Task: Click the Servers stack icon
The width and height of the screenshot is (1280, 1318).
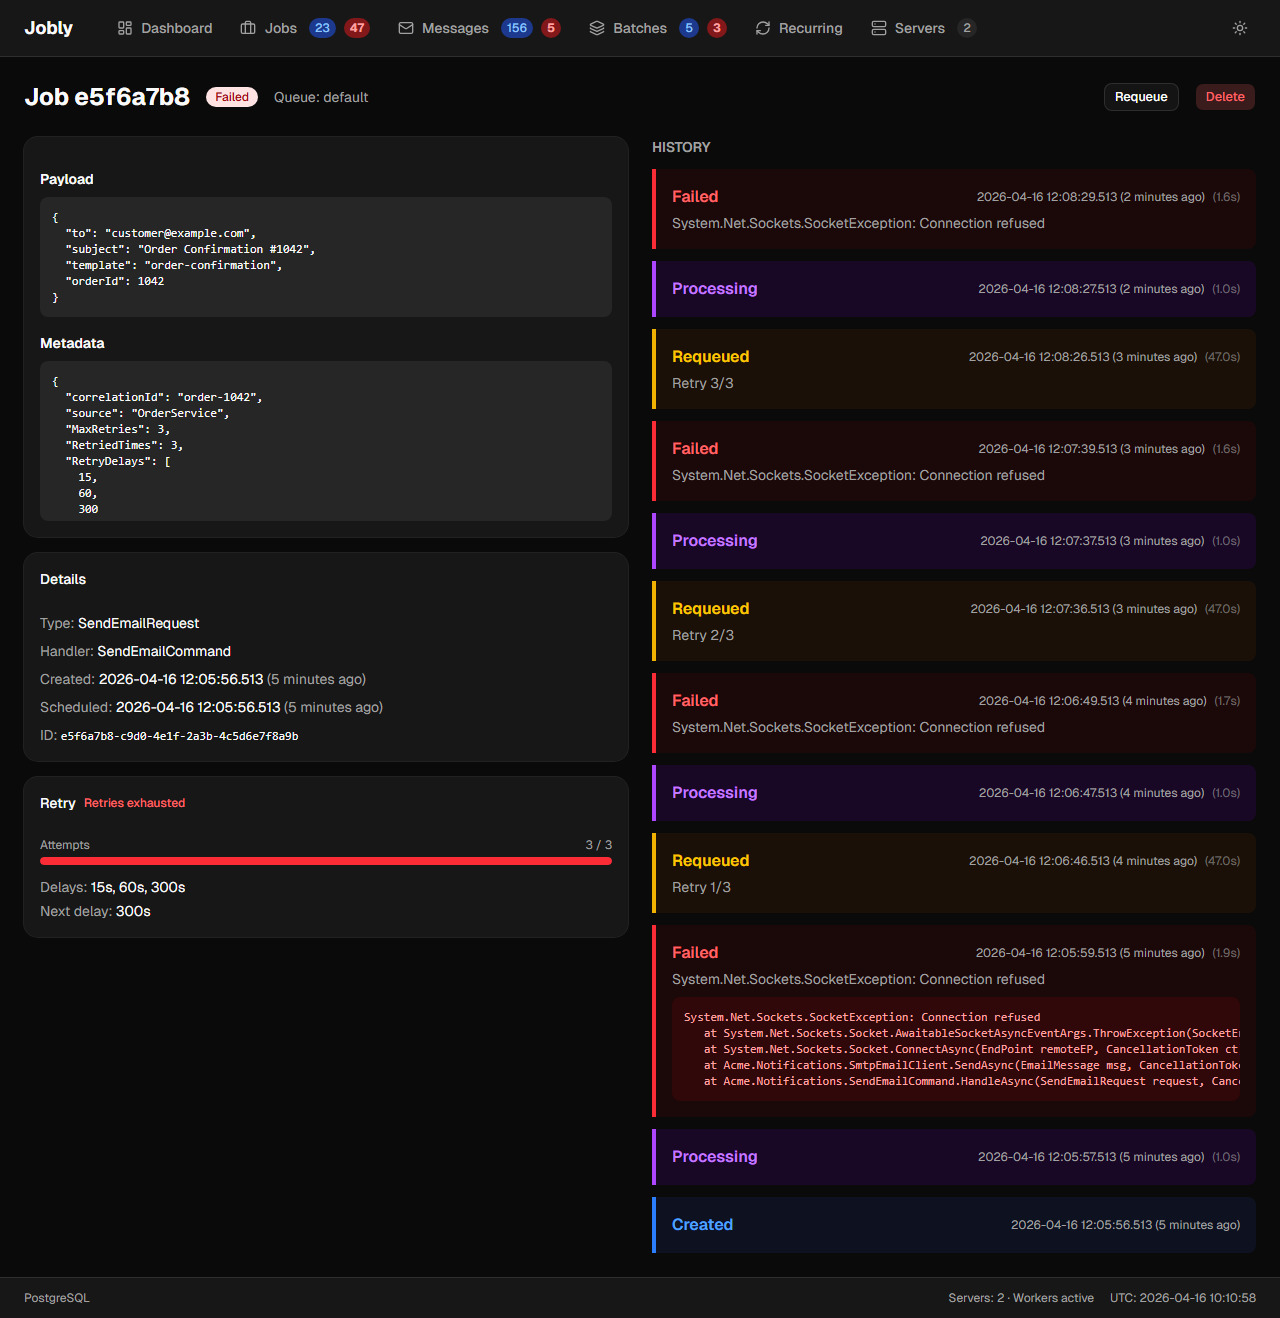Action: point(879,28)
